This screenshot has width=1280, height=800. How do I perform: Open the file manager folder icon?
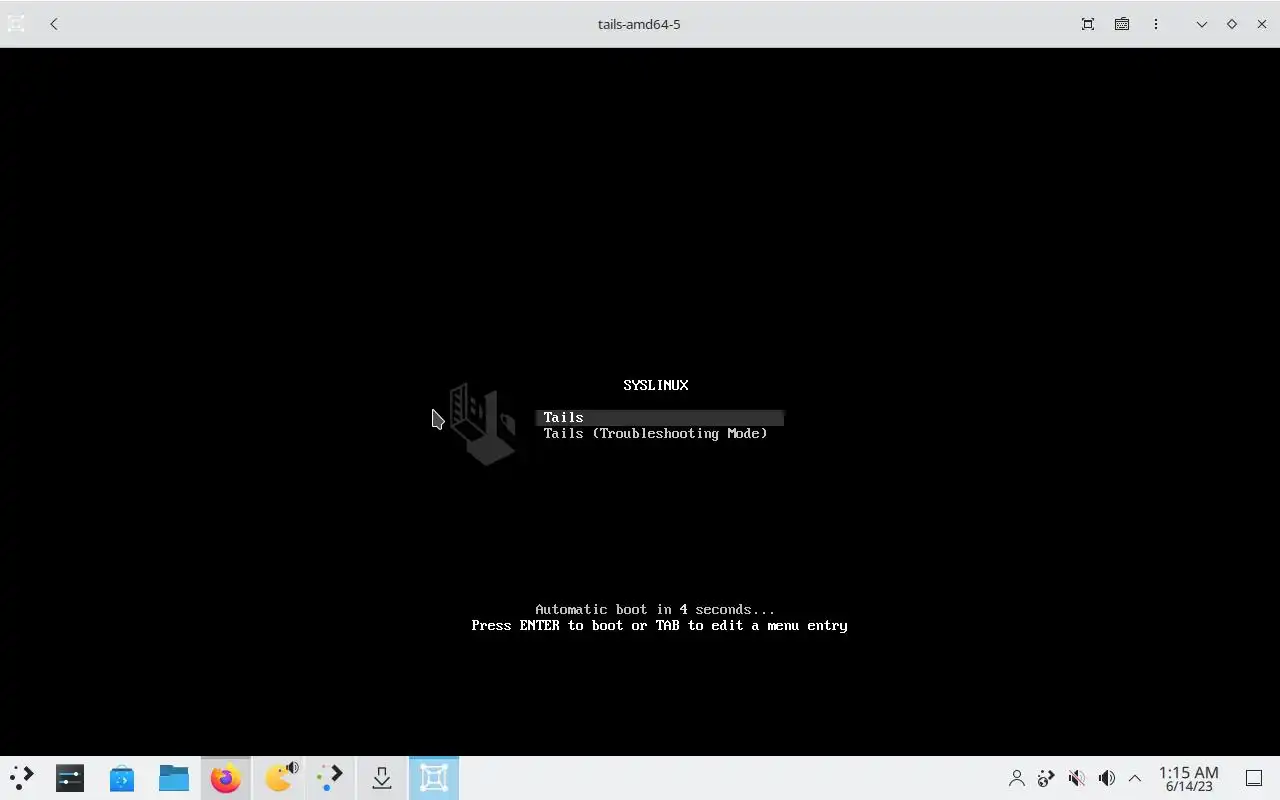pos(174,778)
